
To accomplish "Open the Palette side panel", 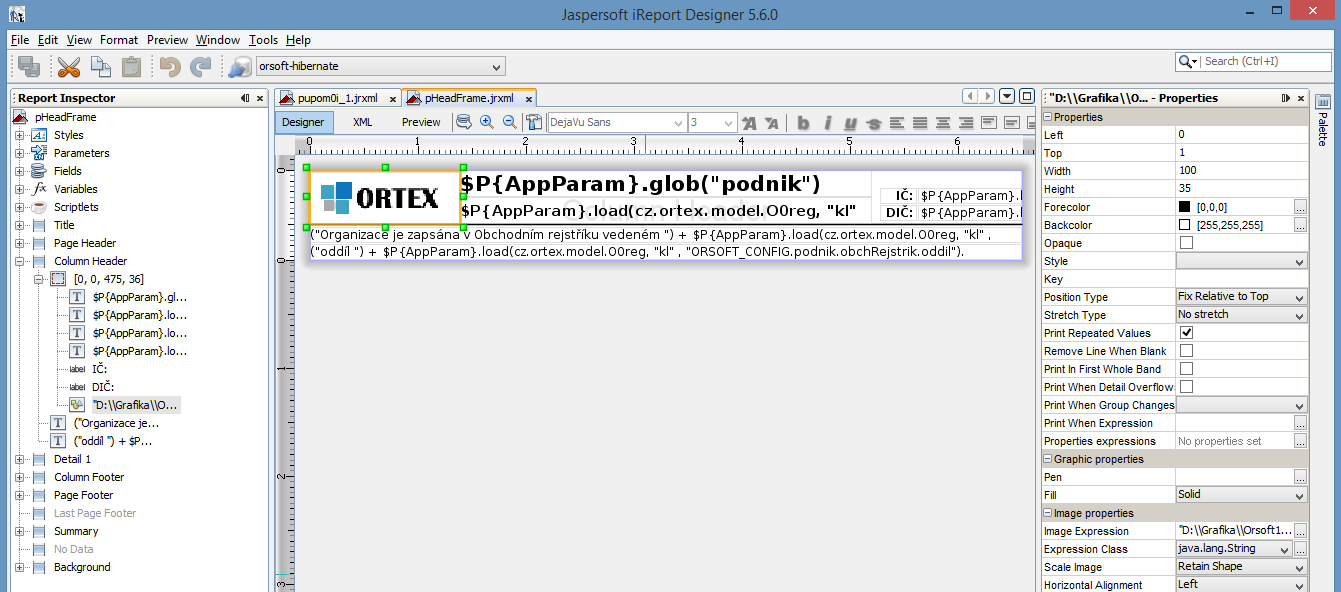I will click(1322, 122).
